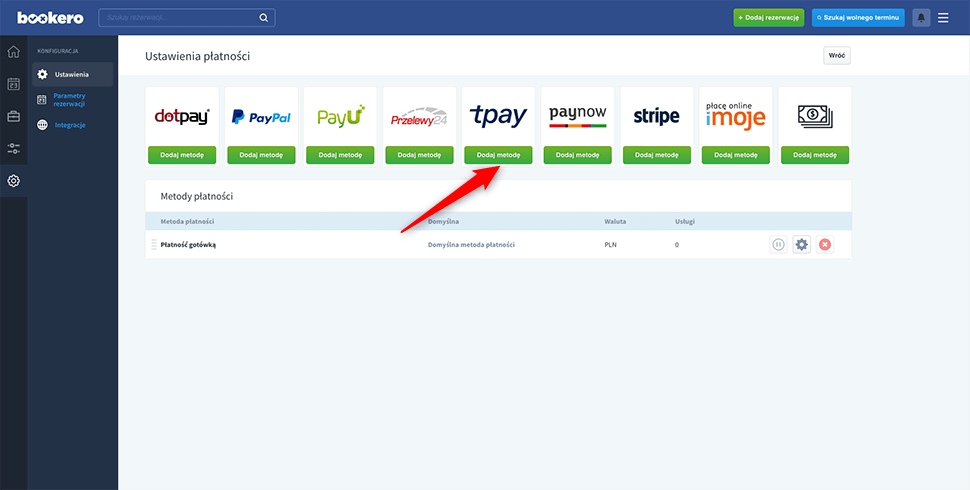970x490 pixels.
Task: Click the tpay logo
Action: pos(498,116)
